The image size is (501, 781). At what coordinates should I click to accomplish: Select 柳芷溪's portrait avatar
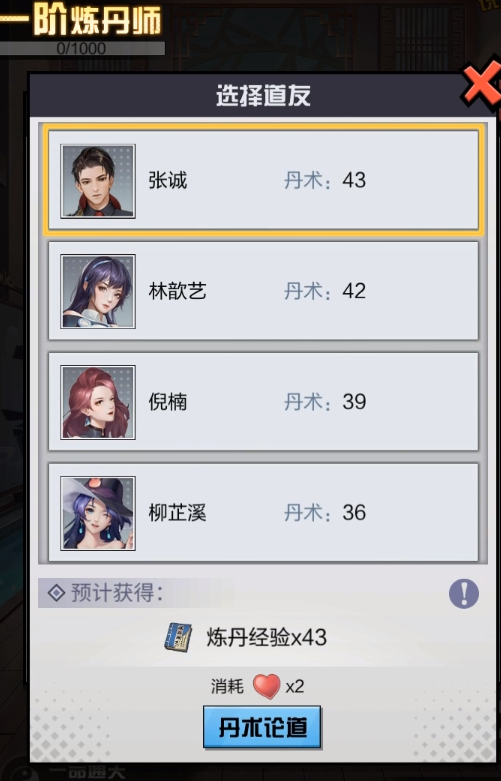[x=98, y=514]
